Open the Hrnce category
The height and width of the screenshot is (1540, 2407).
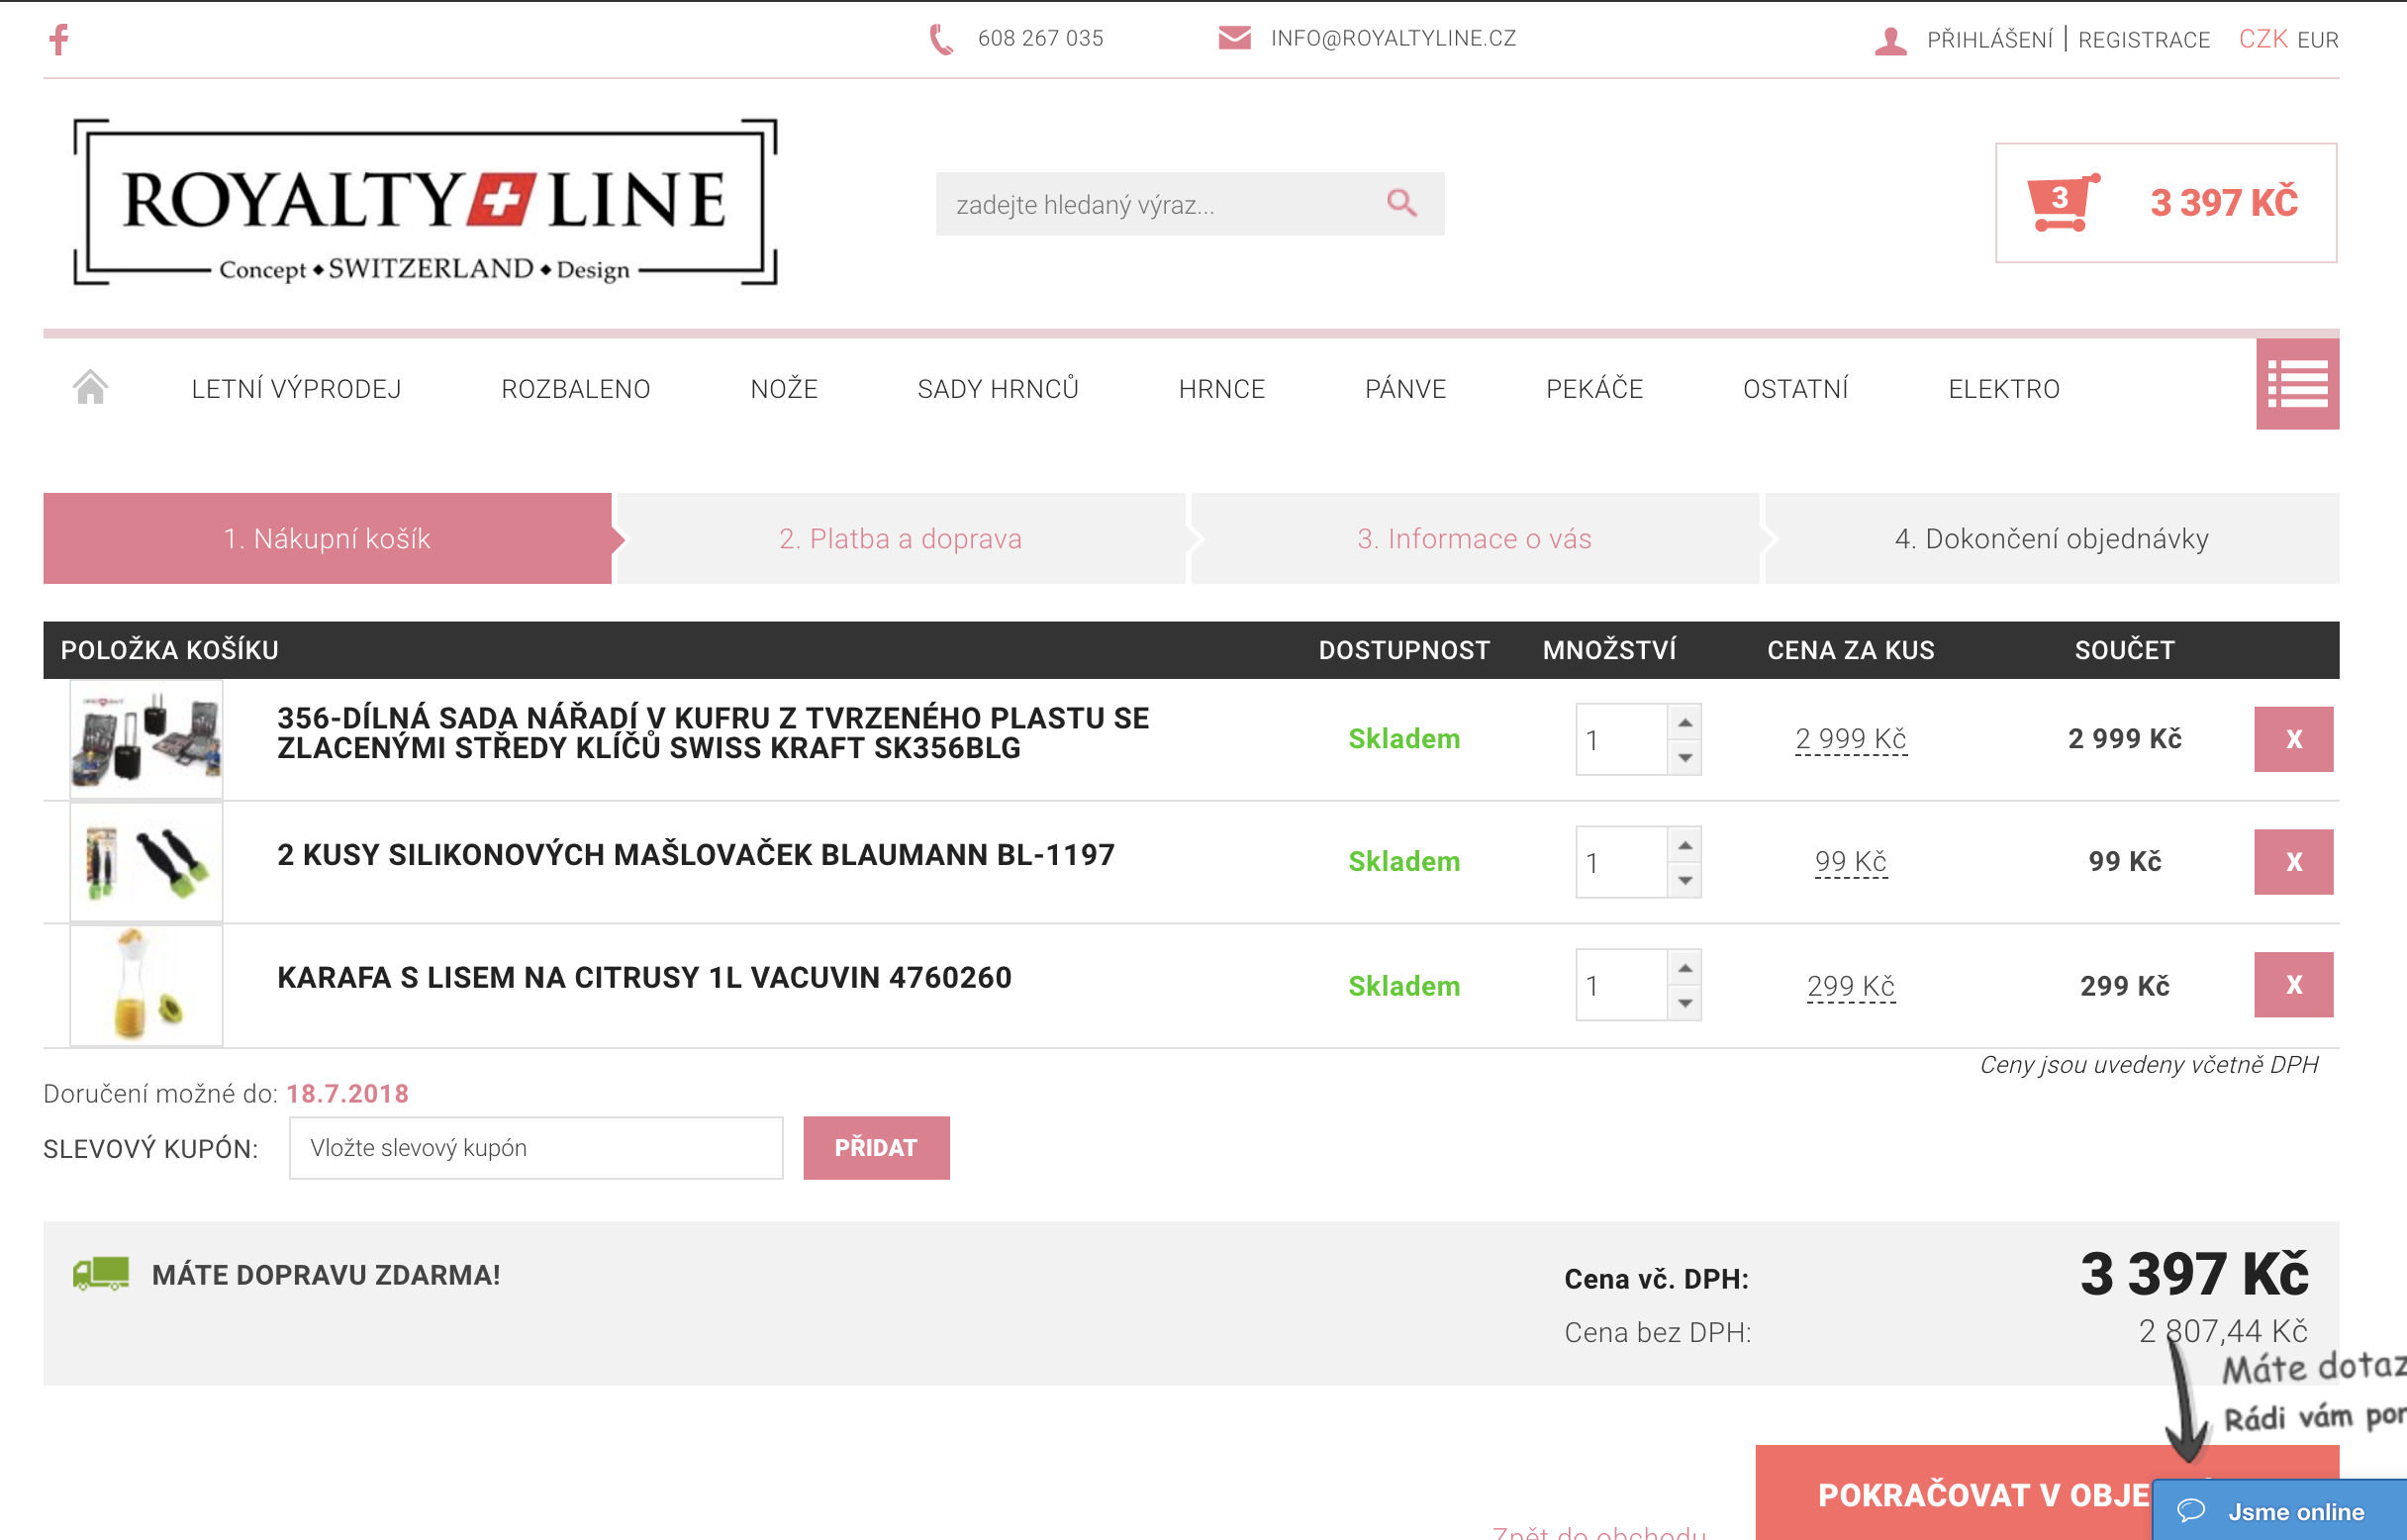coord(1221,389)
